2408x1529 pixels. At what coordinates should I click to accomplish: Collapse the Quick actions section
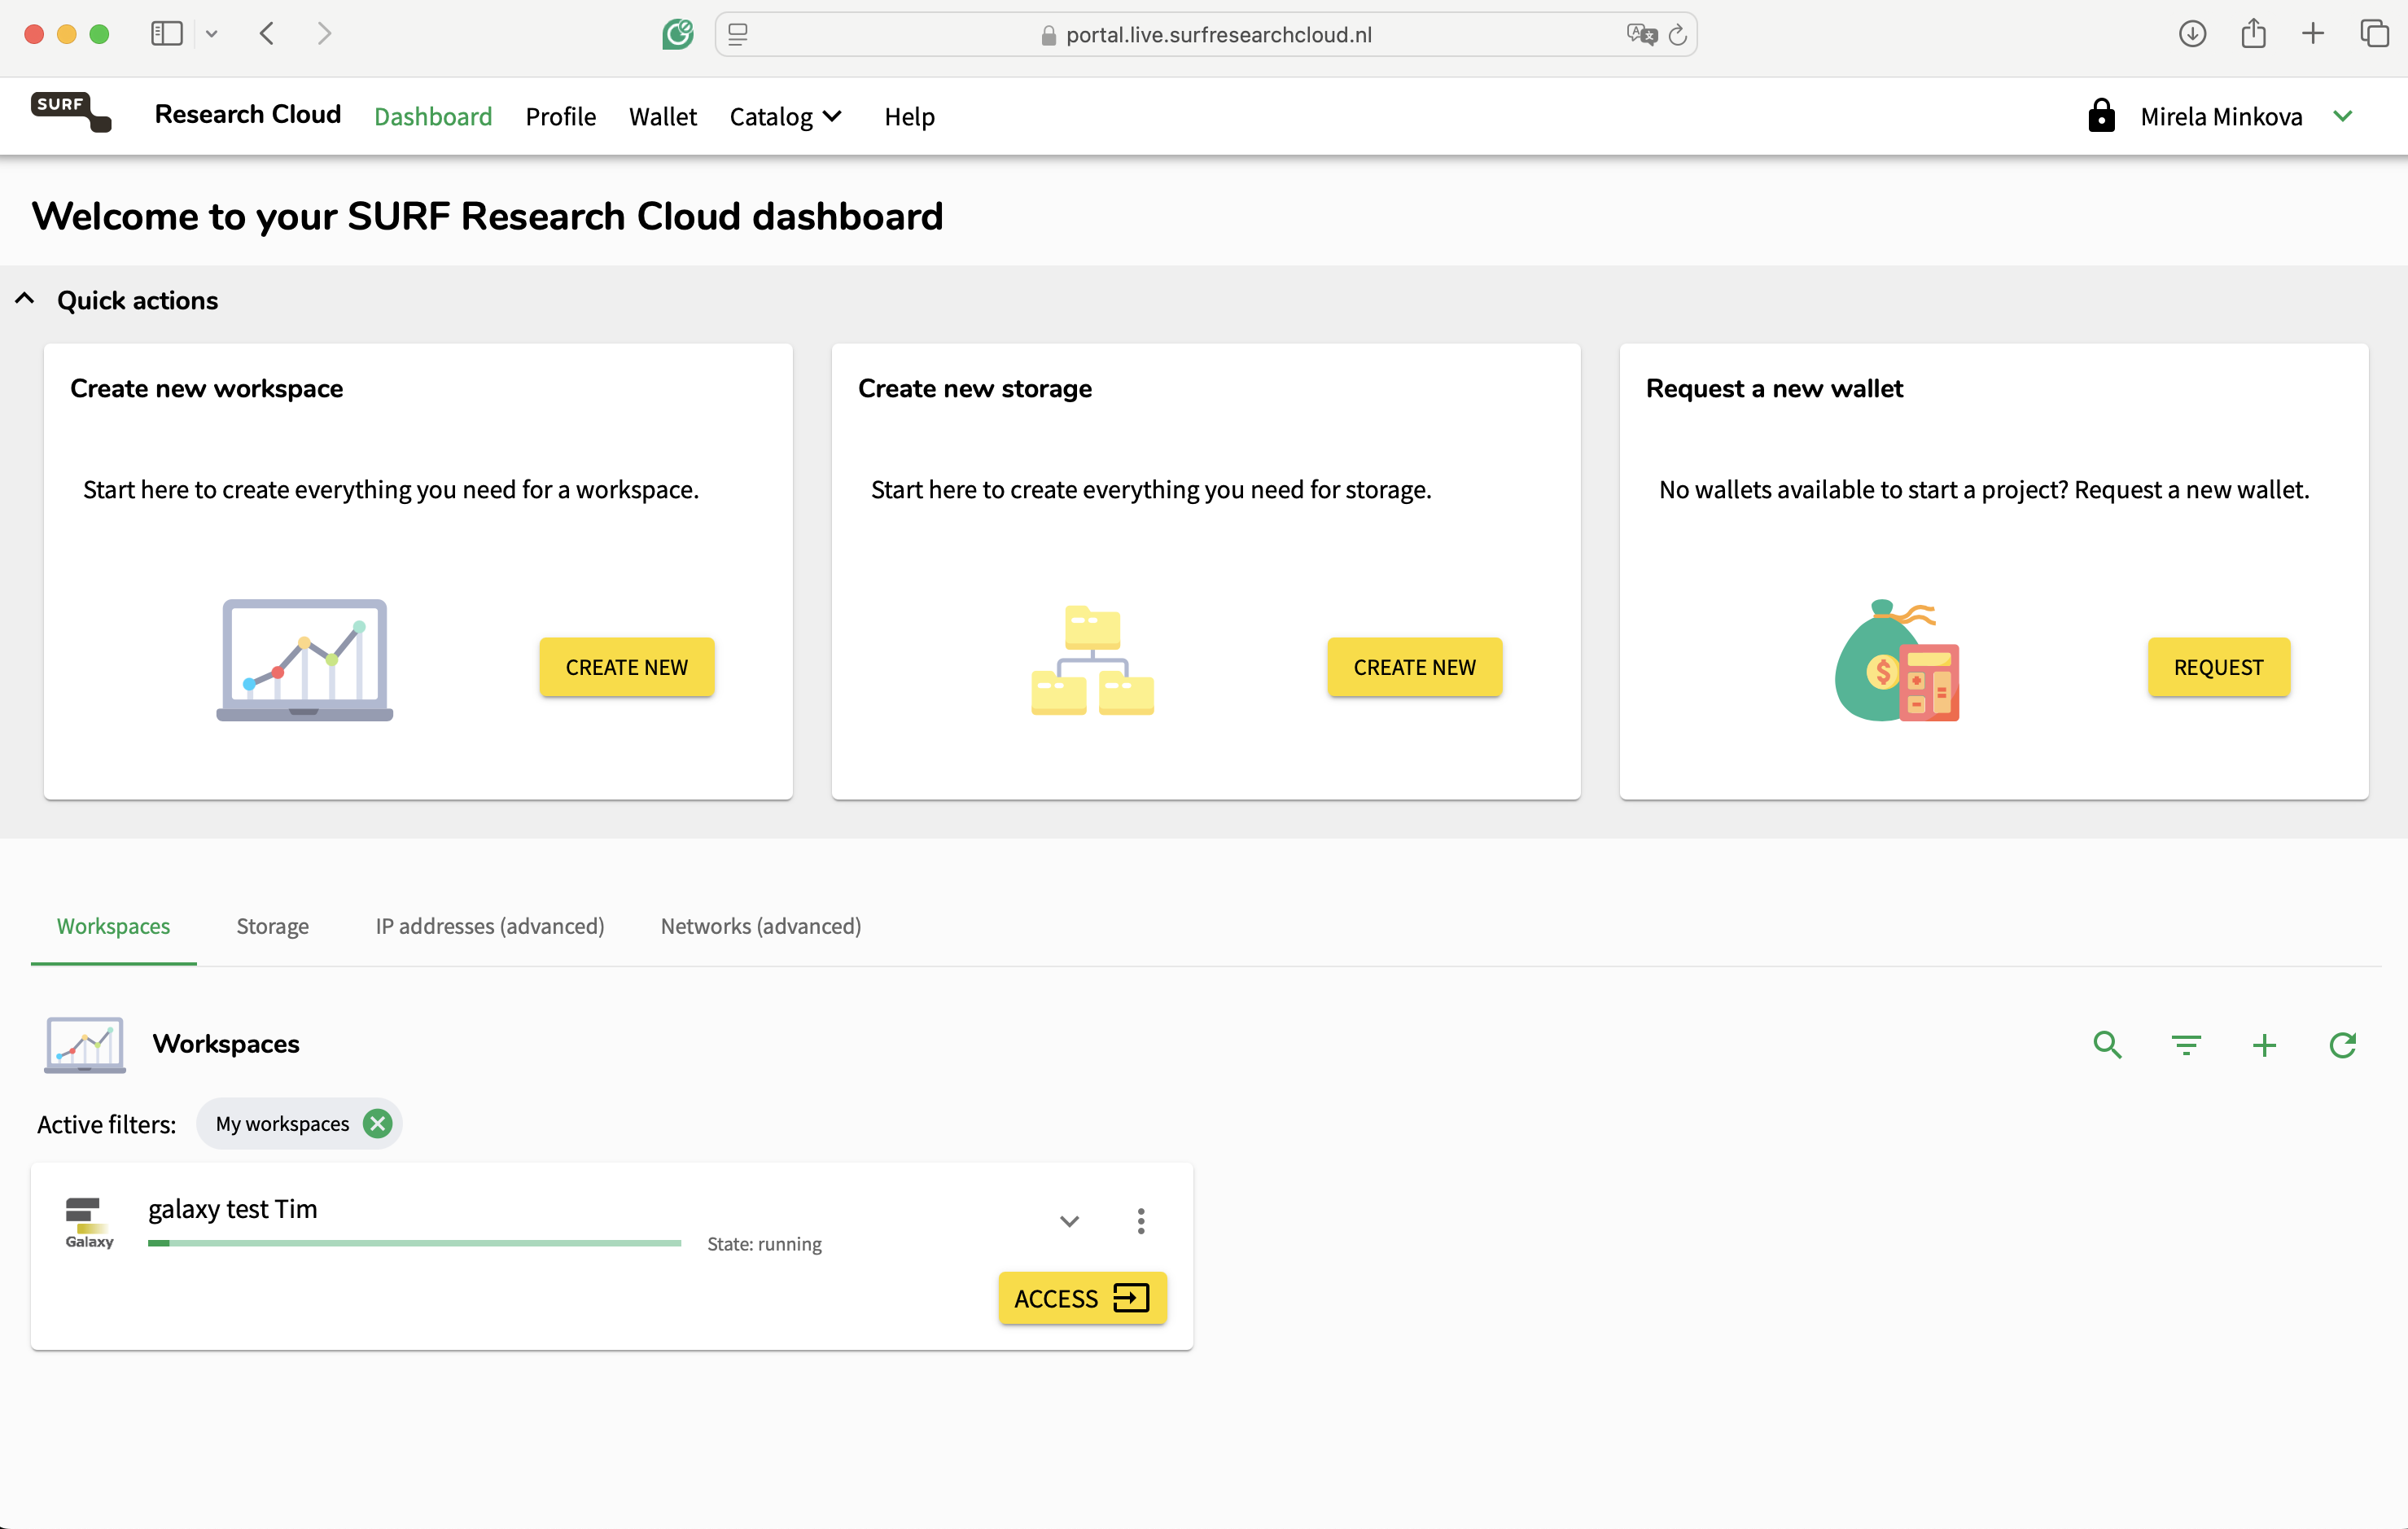(25, 299)
